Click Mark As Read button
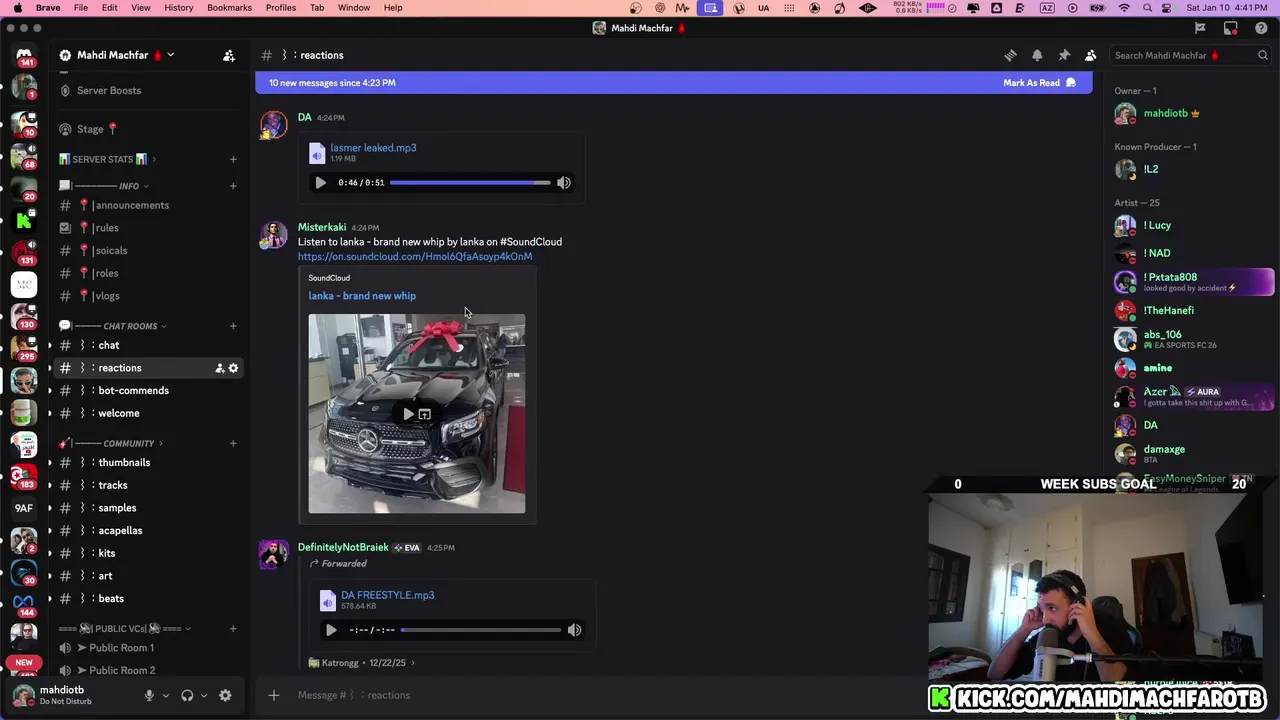Image resolution: width=1280 pixels, height=720 pixels. point(1039,83)
